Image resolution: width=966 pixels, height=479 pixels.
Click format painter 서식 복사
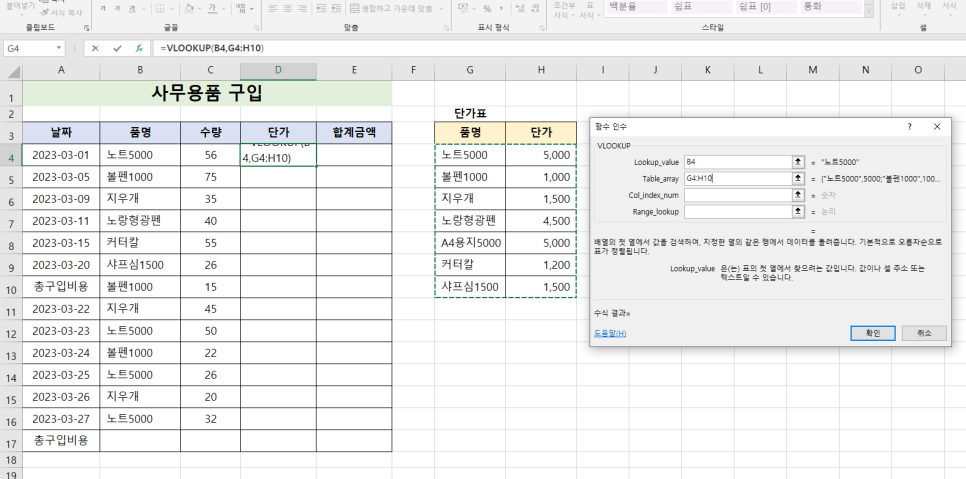(63, 12)
